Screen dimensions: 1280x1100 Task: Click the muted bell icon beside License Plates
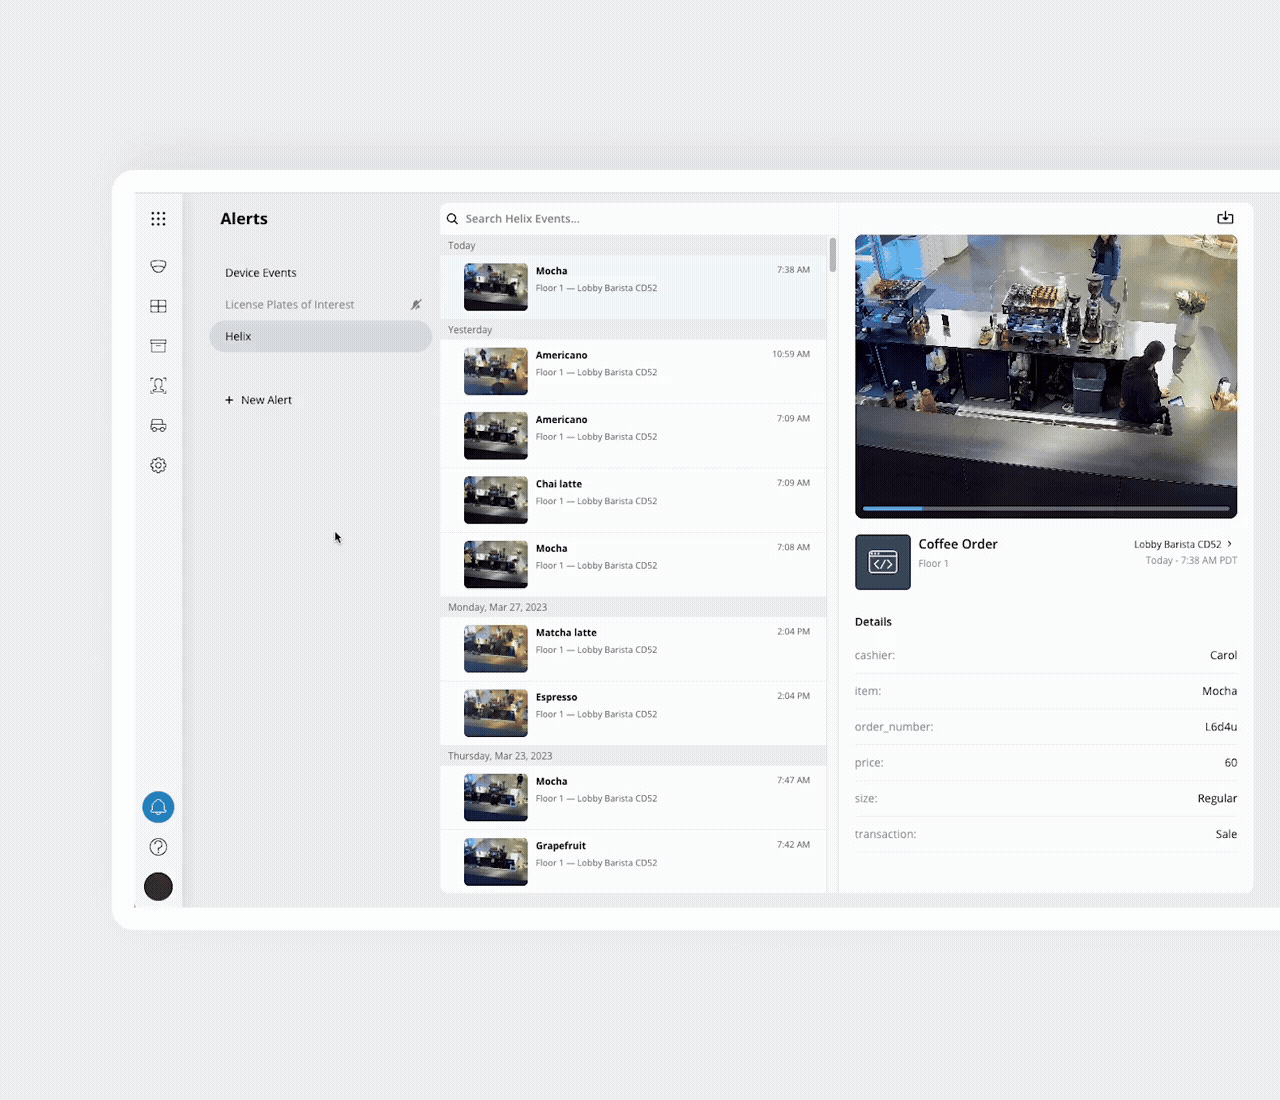point(416,305)
